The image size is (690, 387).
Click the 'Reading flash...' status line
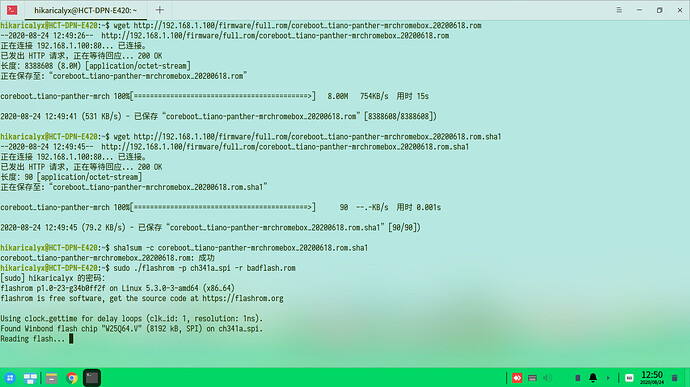pyautogui.click(x=37, y=339)
